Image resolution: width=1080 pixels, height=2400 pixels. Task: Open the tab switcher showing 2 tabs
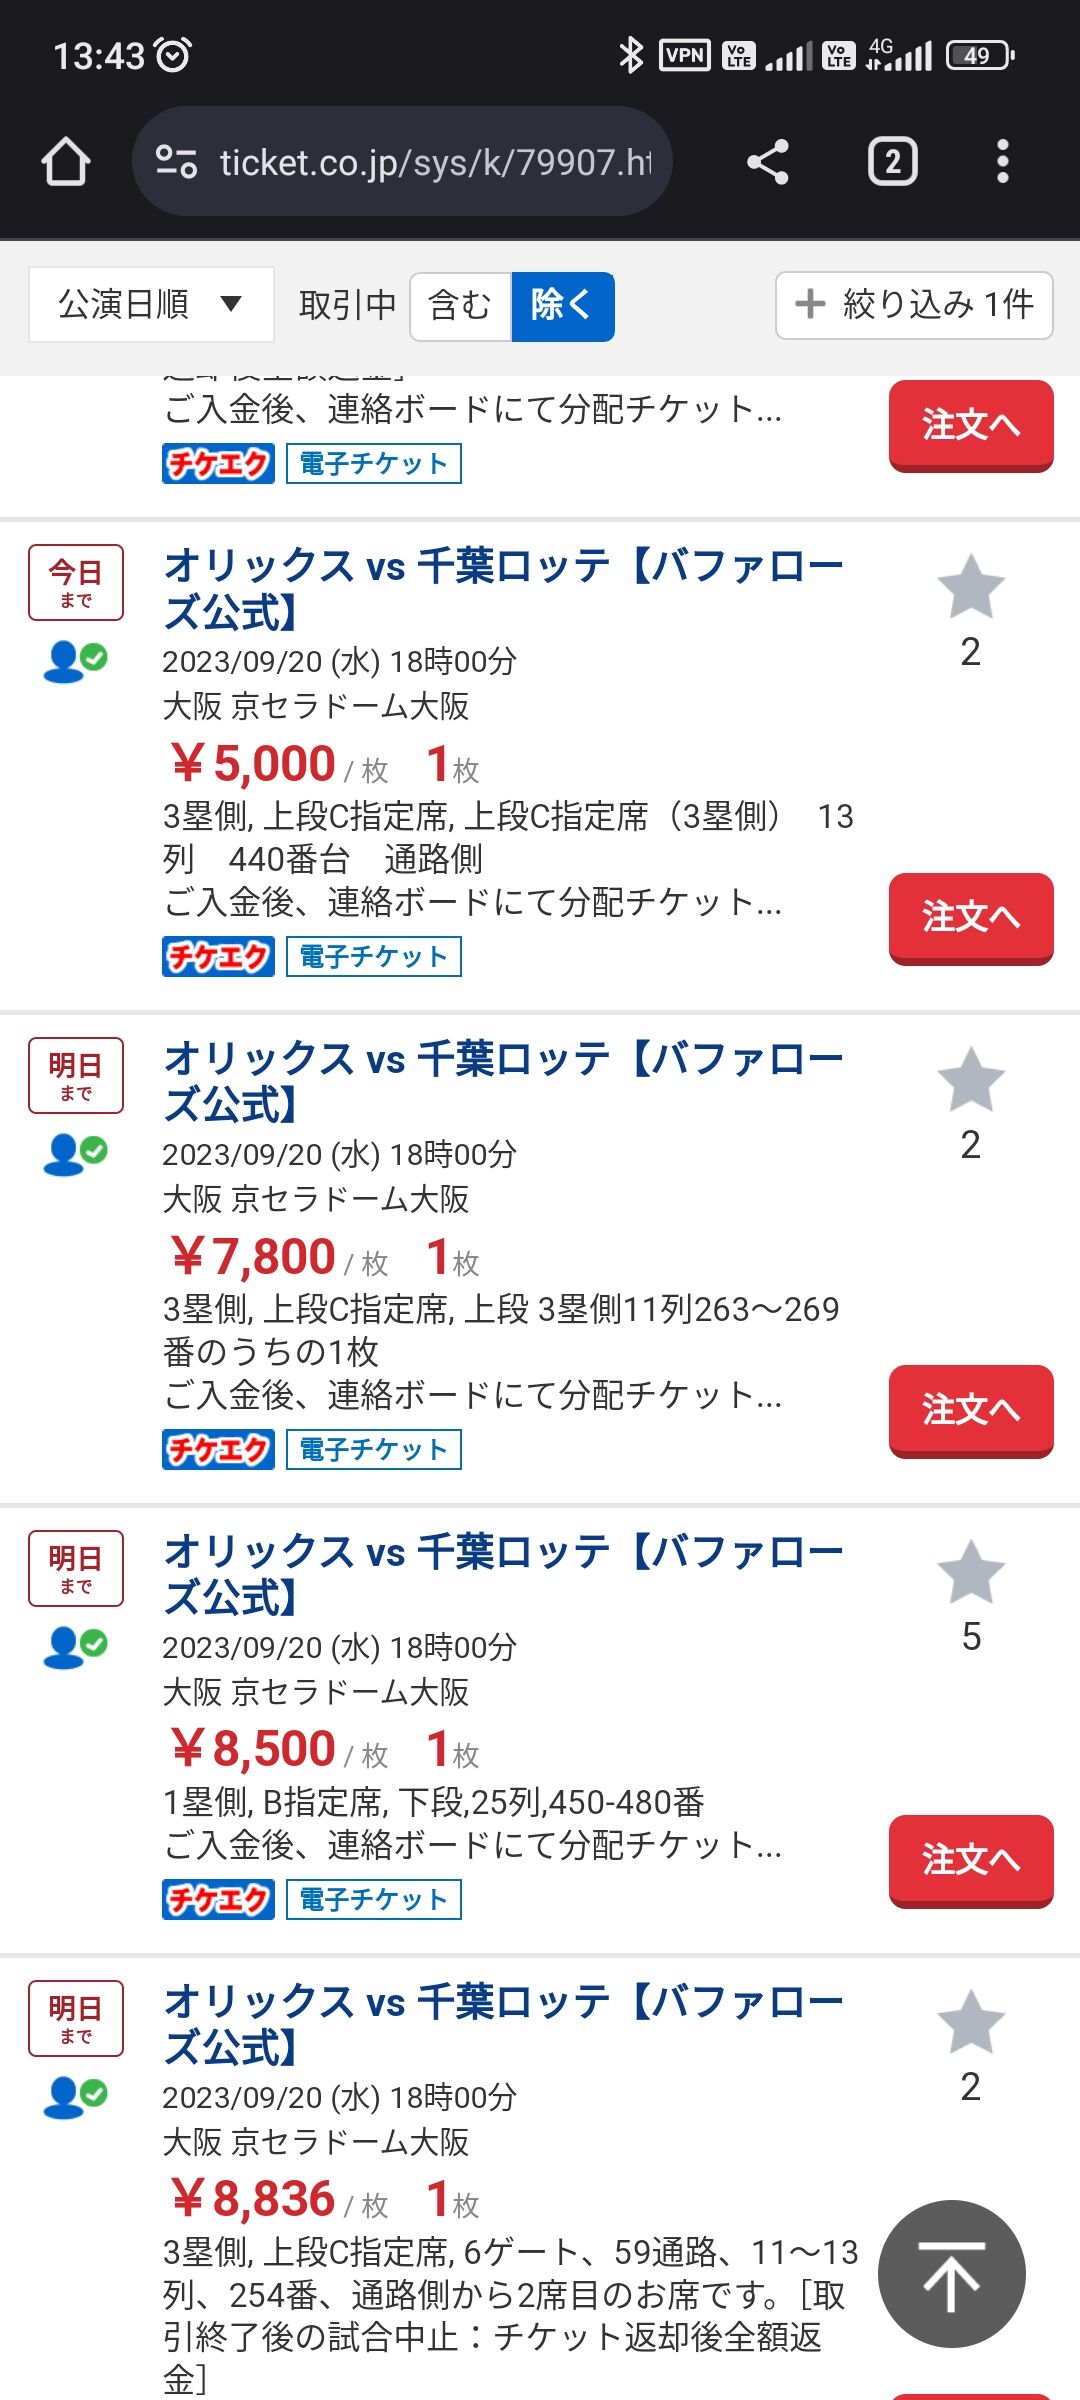click(892, 162)
